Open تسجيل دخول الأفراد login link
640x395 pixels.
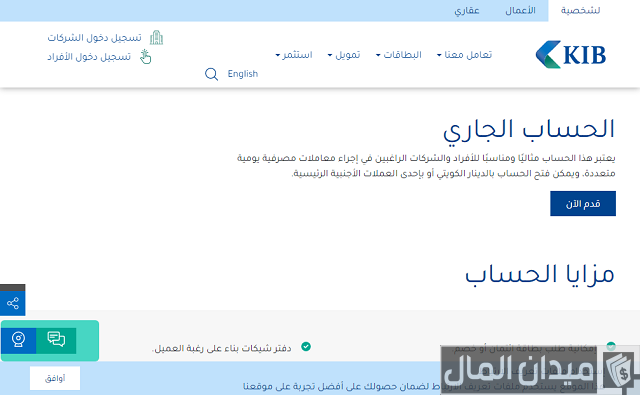tap(89, 57)
